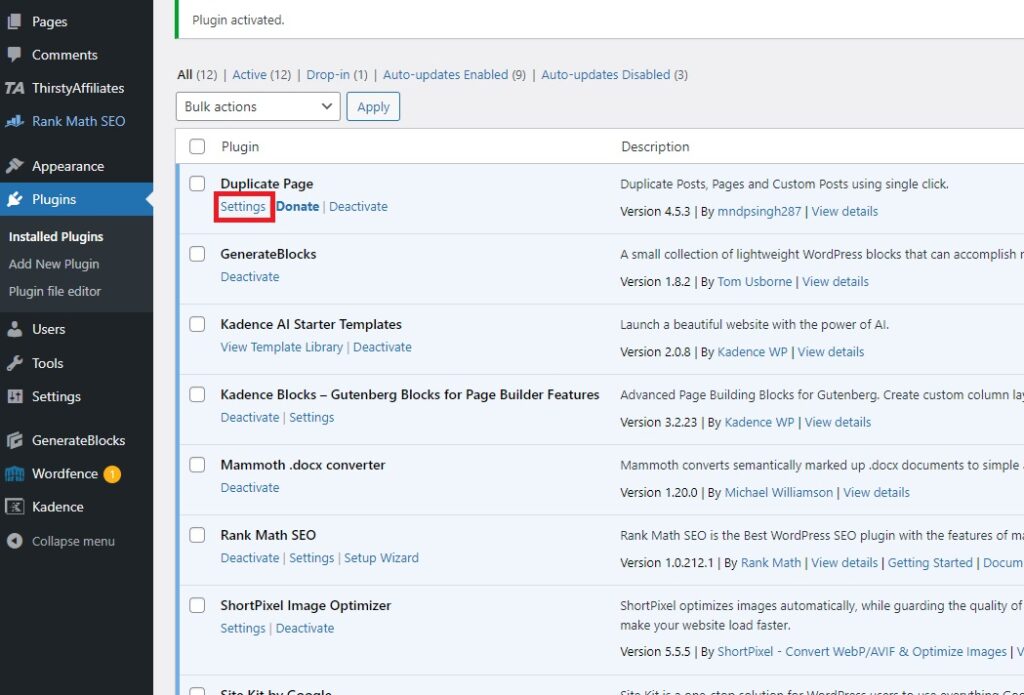View details for Kadence Blocks
This screenshot has width=1024, height=695.
[838, 422]
